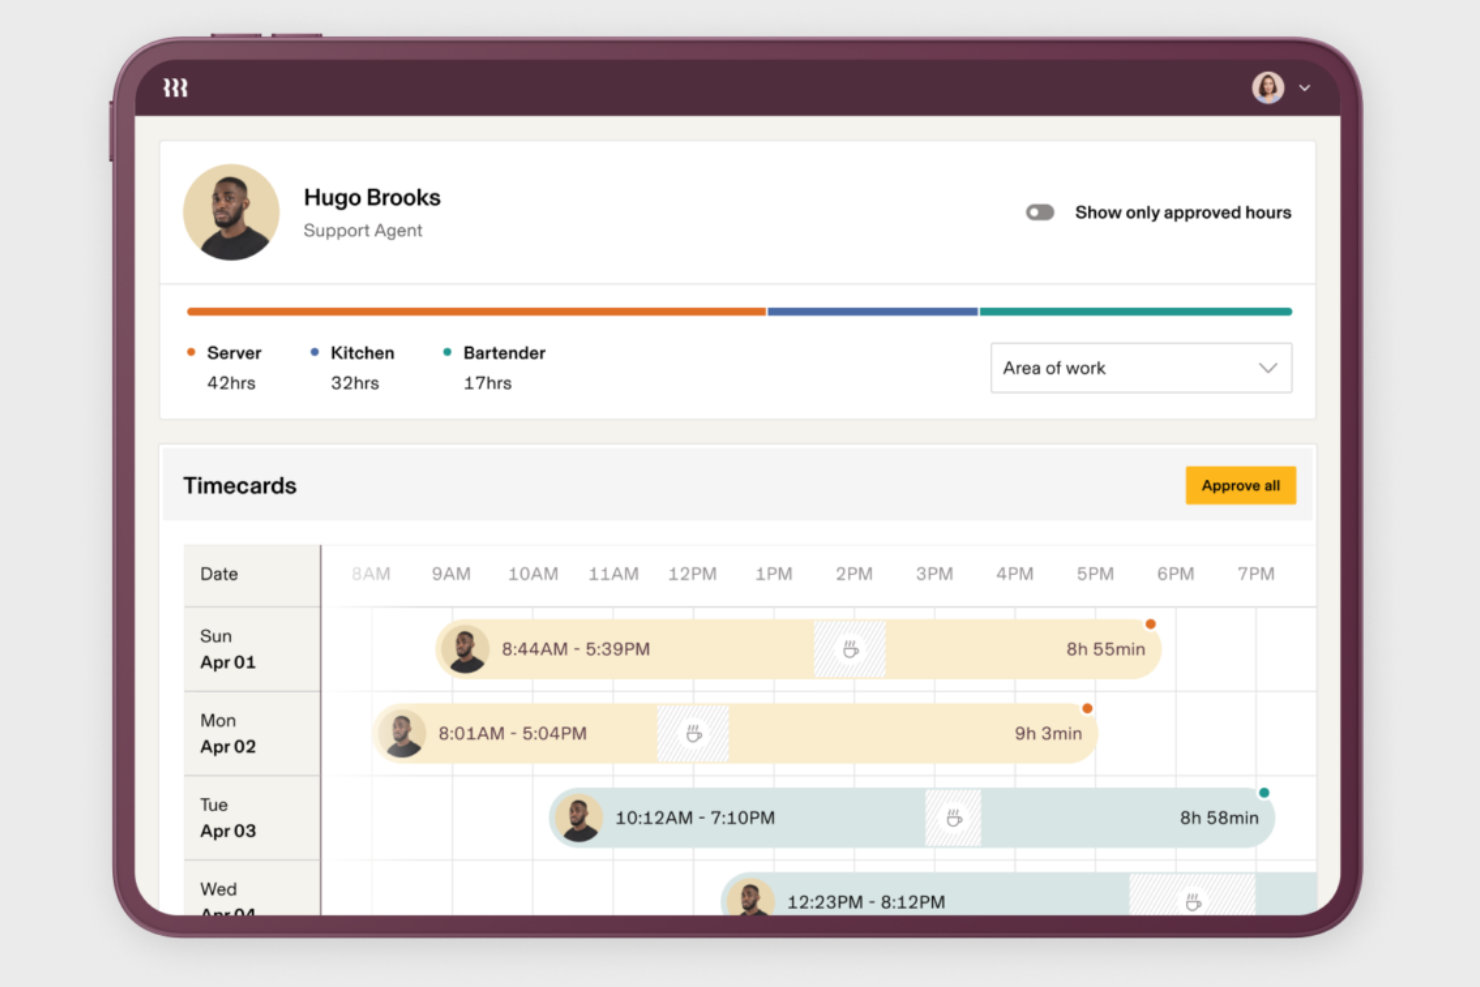
Task: Click the Hugo Brooks name
Action: point(372,197)
